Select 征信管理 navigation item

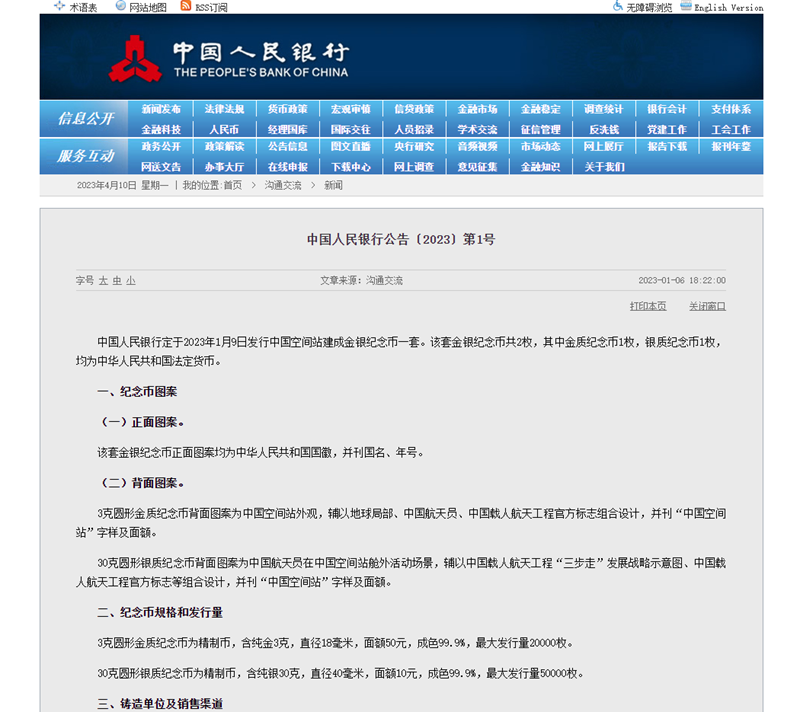point(540,130)
